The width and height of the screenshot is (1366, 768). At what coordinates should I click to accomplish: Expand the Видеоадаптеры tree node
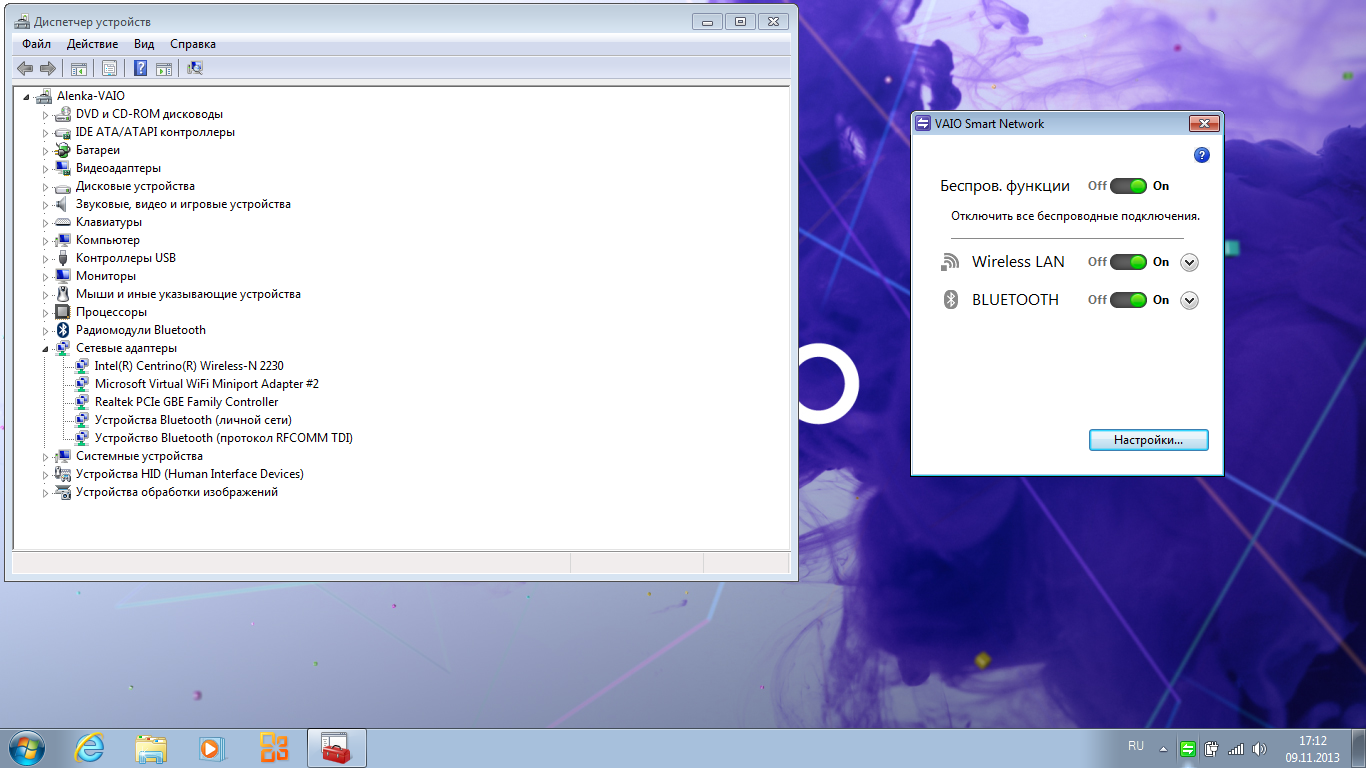coord(45,168)
